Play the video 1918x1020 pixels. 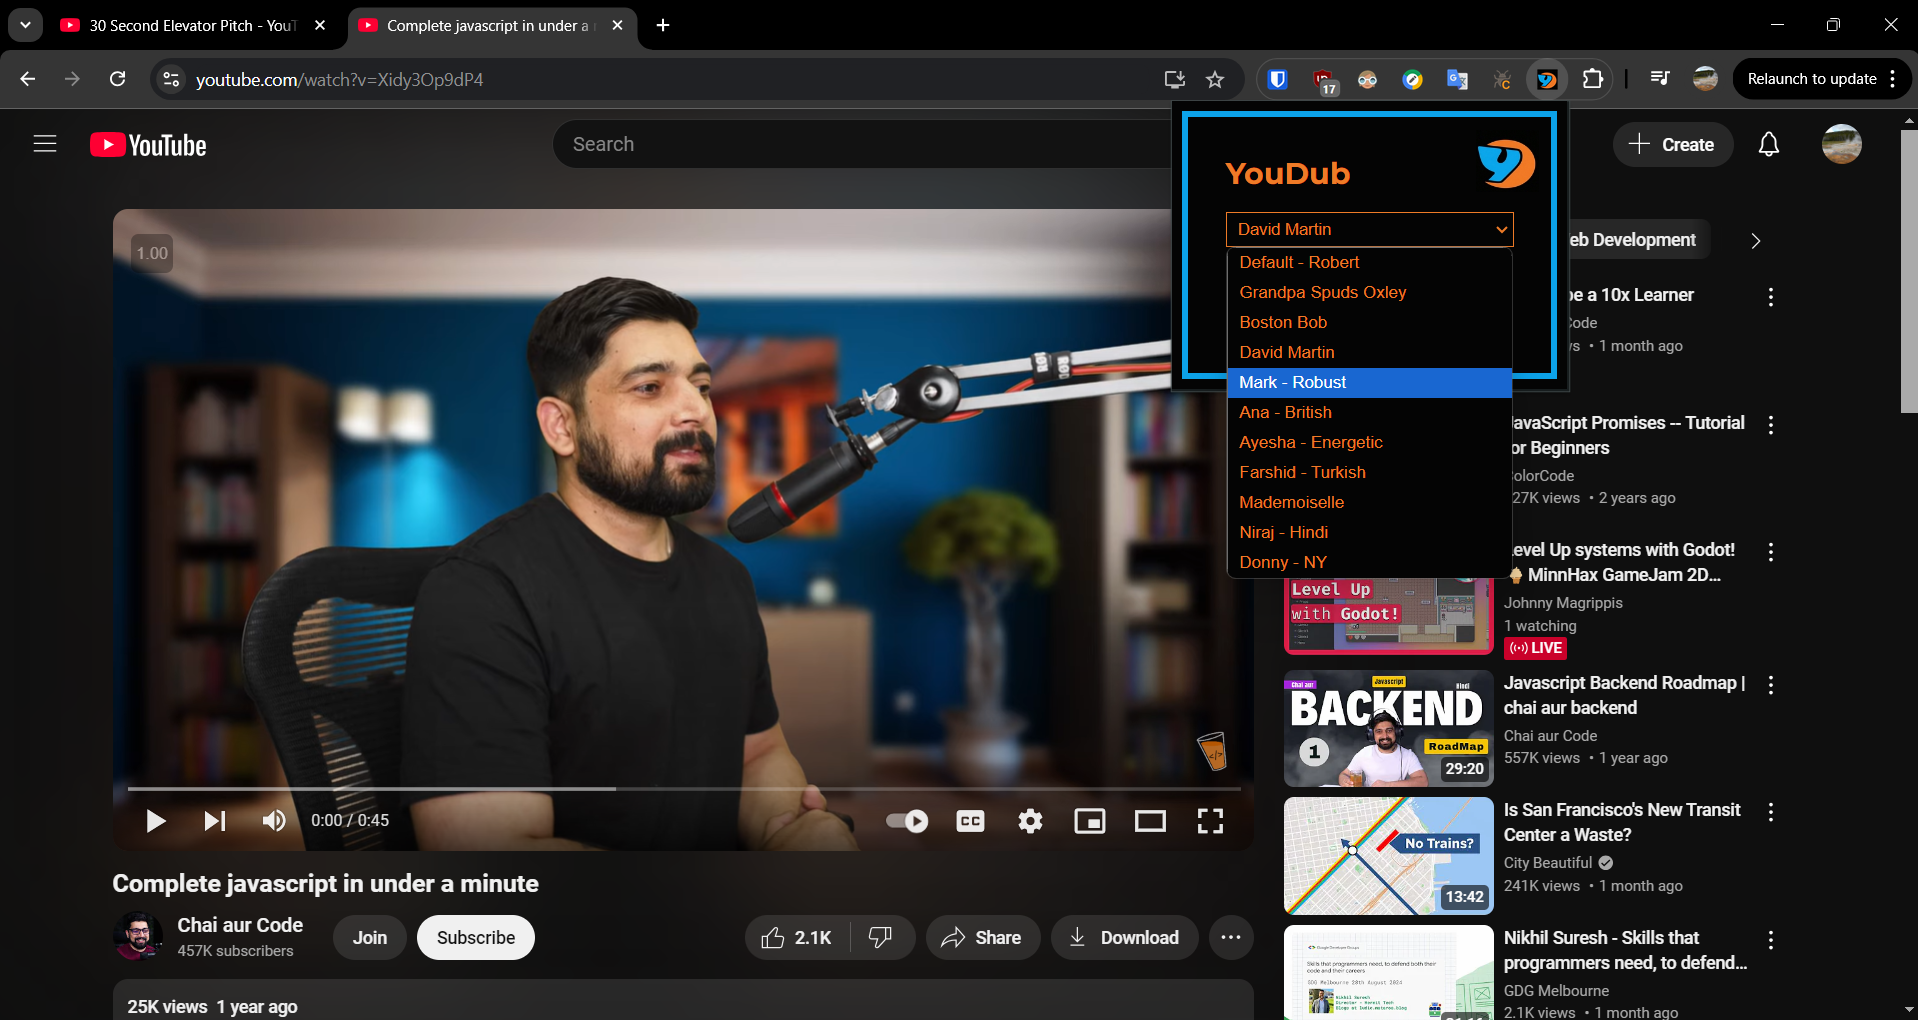155,821
